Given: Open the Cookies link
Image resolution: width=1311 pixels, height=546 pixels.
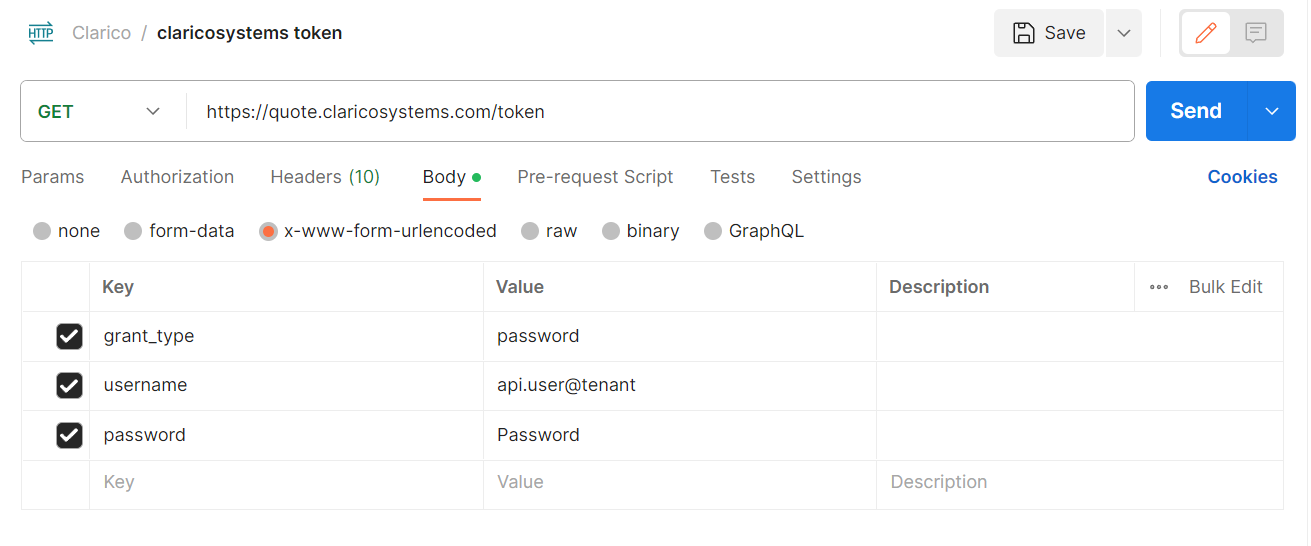Looking at the screenshot, I should 1242,177.
